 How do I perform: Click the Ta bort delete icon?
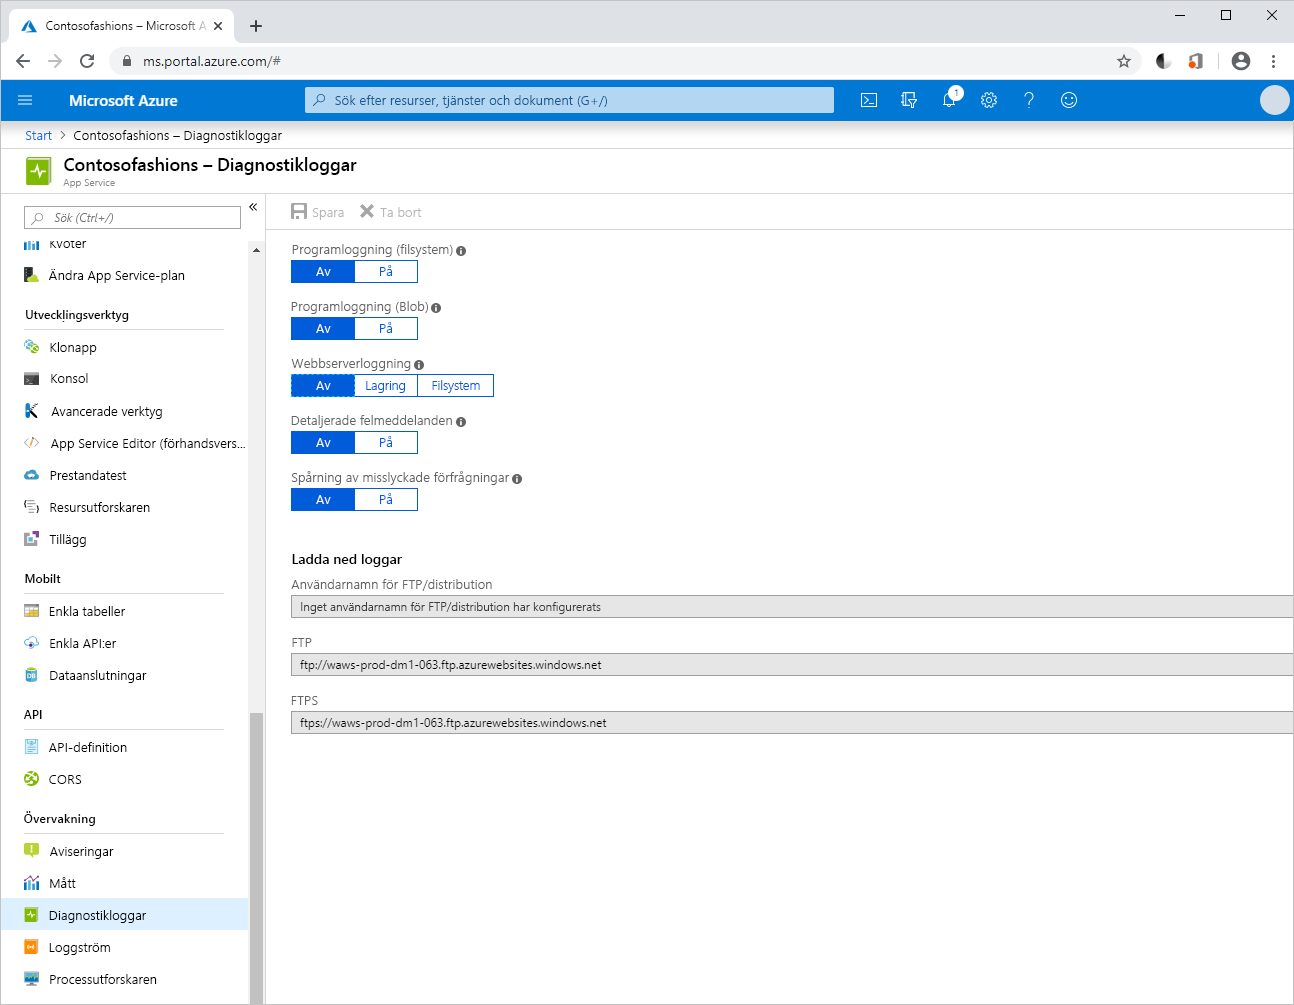(x=367, y=212)
